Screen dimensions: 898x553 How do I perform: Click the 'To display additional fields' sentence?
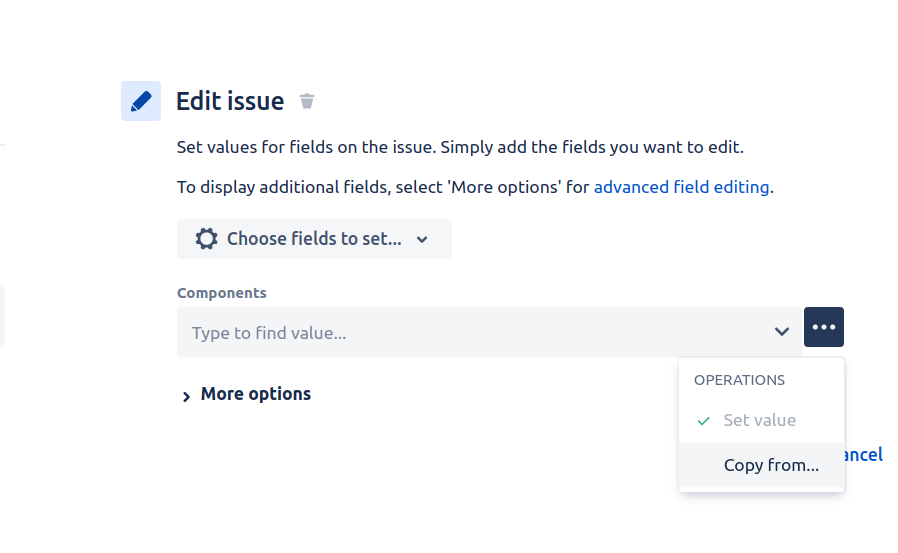475,187
